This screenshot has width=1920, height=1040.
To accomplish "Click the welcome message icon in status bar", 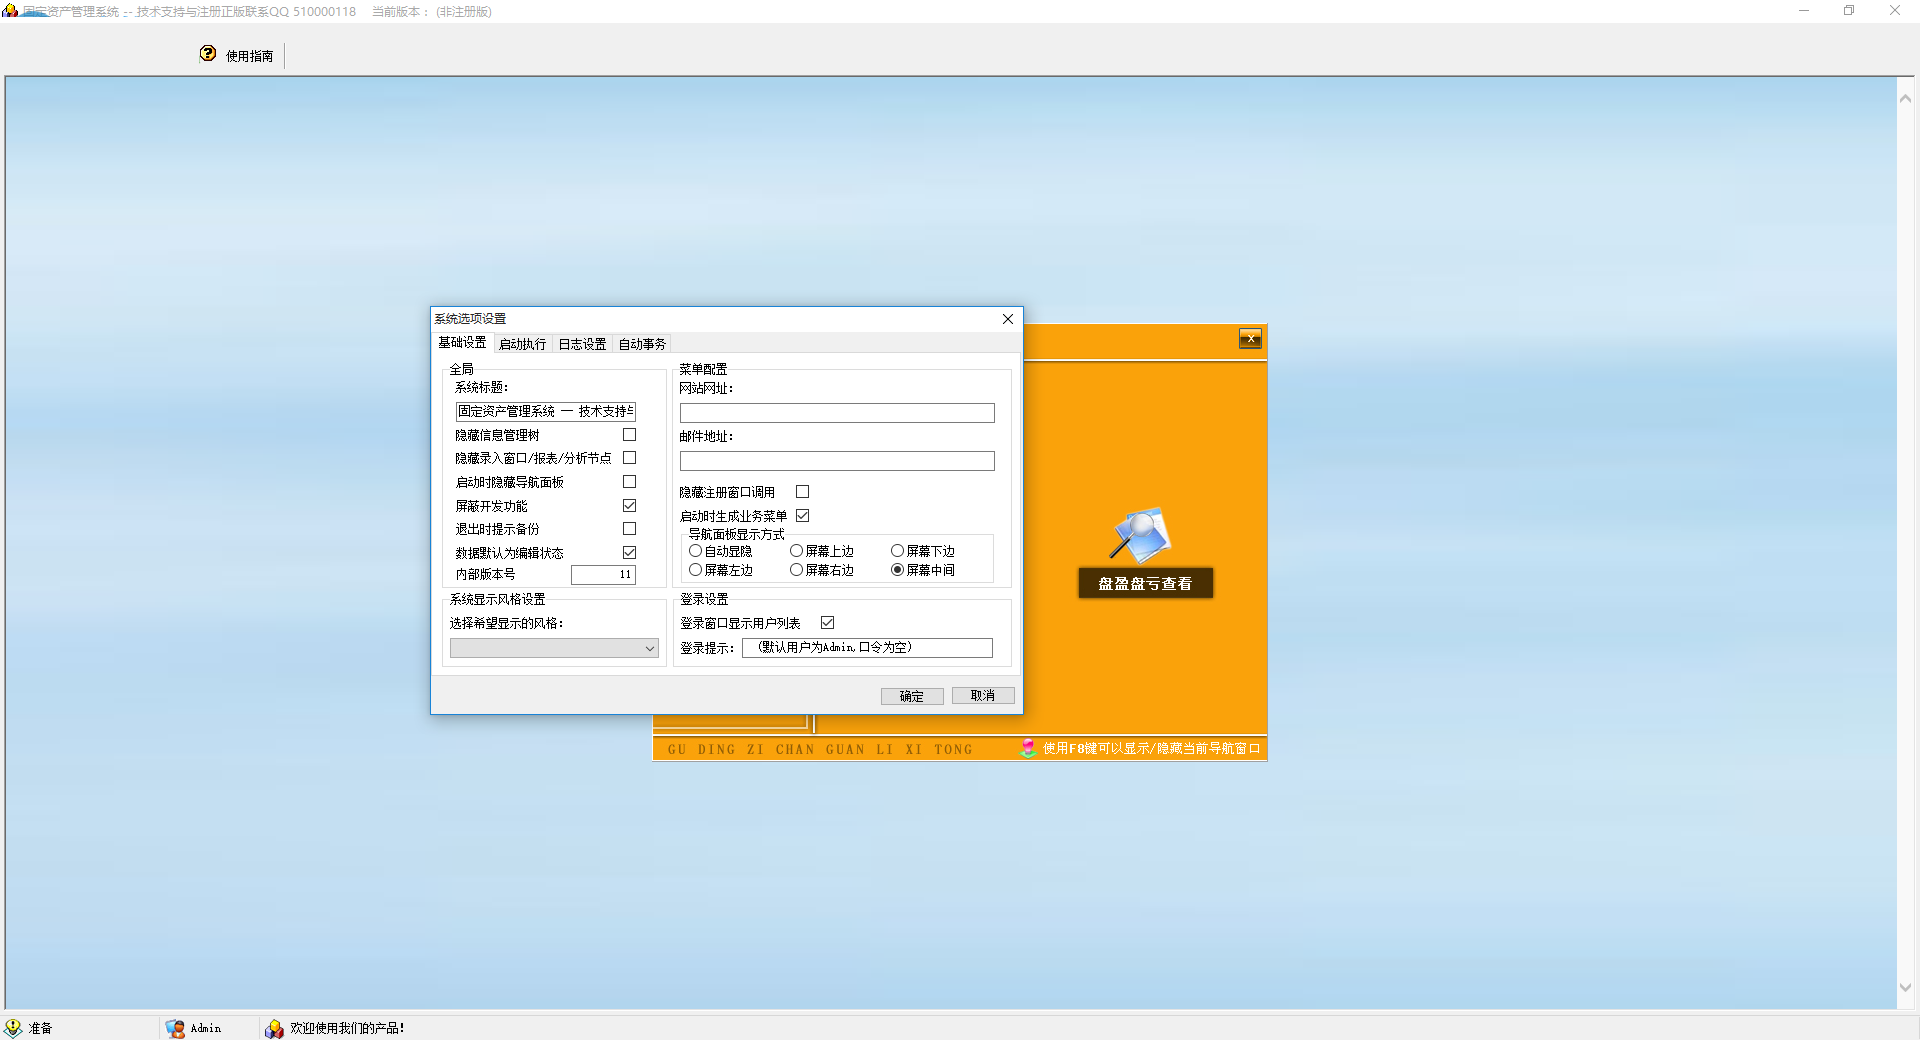I will pos(274,1028).
